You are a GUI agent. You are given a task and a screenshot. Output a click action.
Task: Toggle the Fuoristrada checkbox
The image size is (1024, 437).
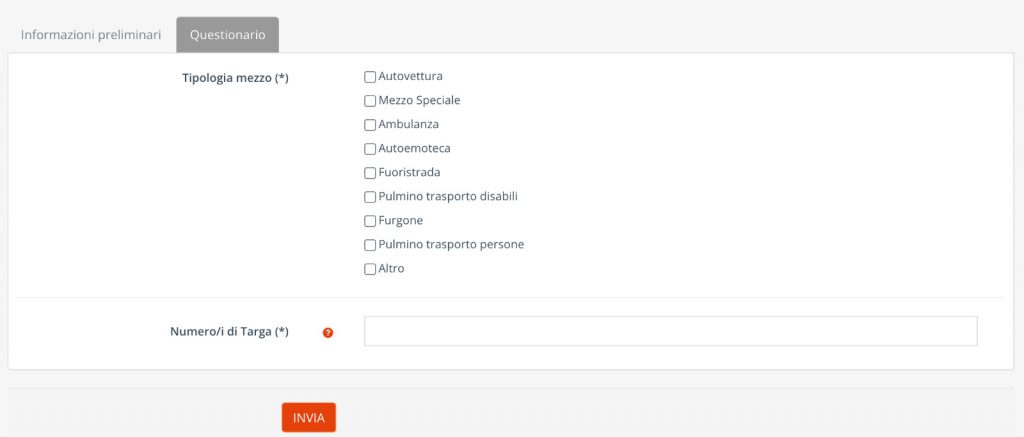click(370, 173)
